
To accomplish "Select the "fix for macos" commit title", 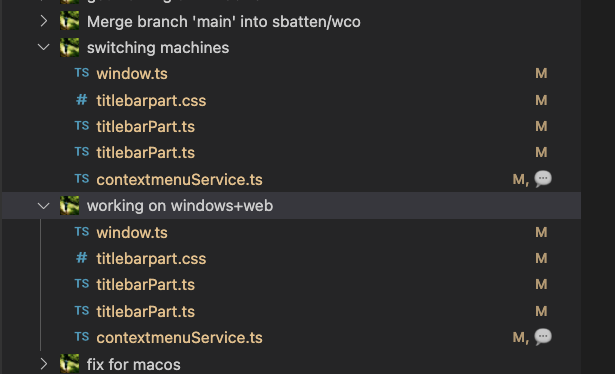I will point(133,365).
